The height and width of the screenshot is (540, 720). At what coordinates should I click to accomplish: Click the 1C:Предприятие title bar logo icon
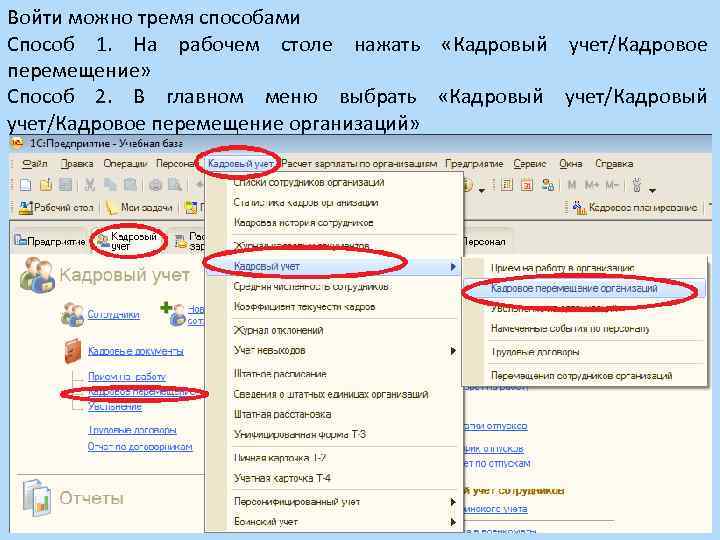point(17,143)
